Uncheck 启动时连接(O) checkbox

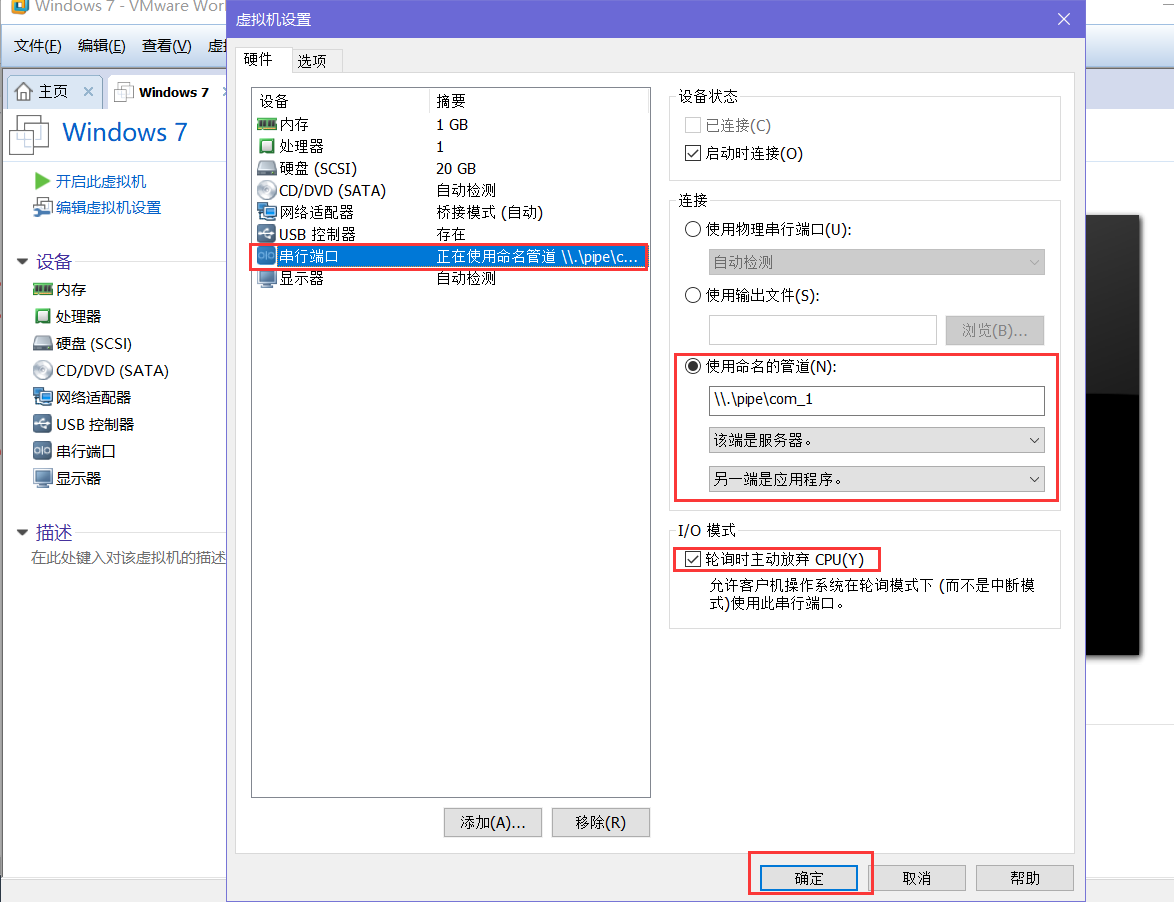693,153
